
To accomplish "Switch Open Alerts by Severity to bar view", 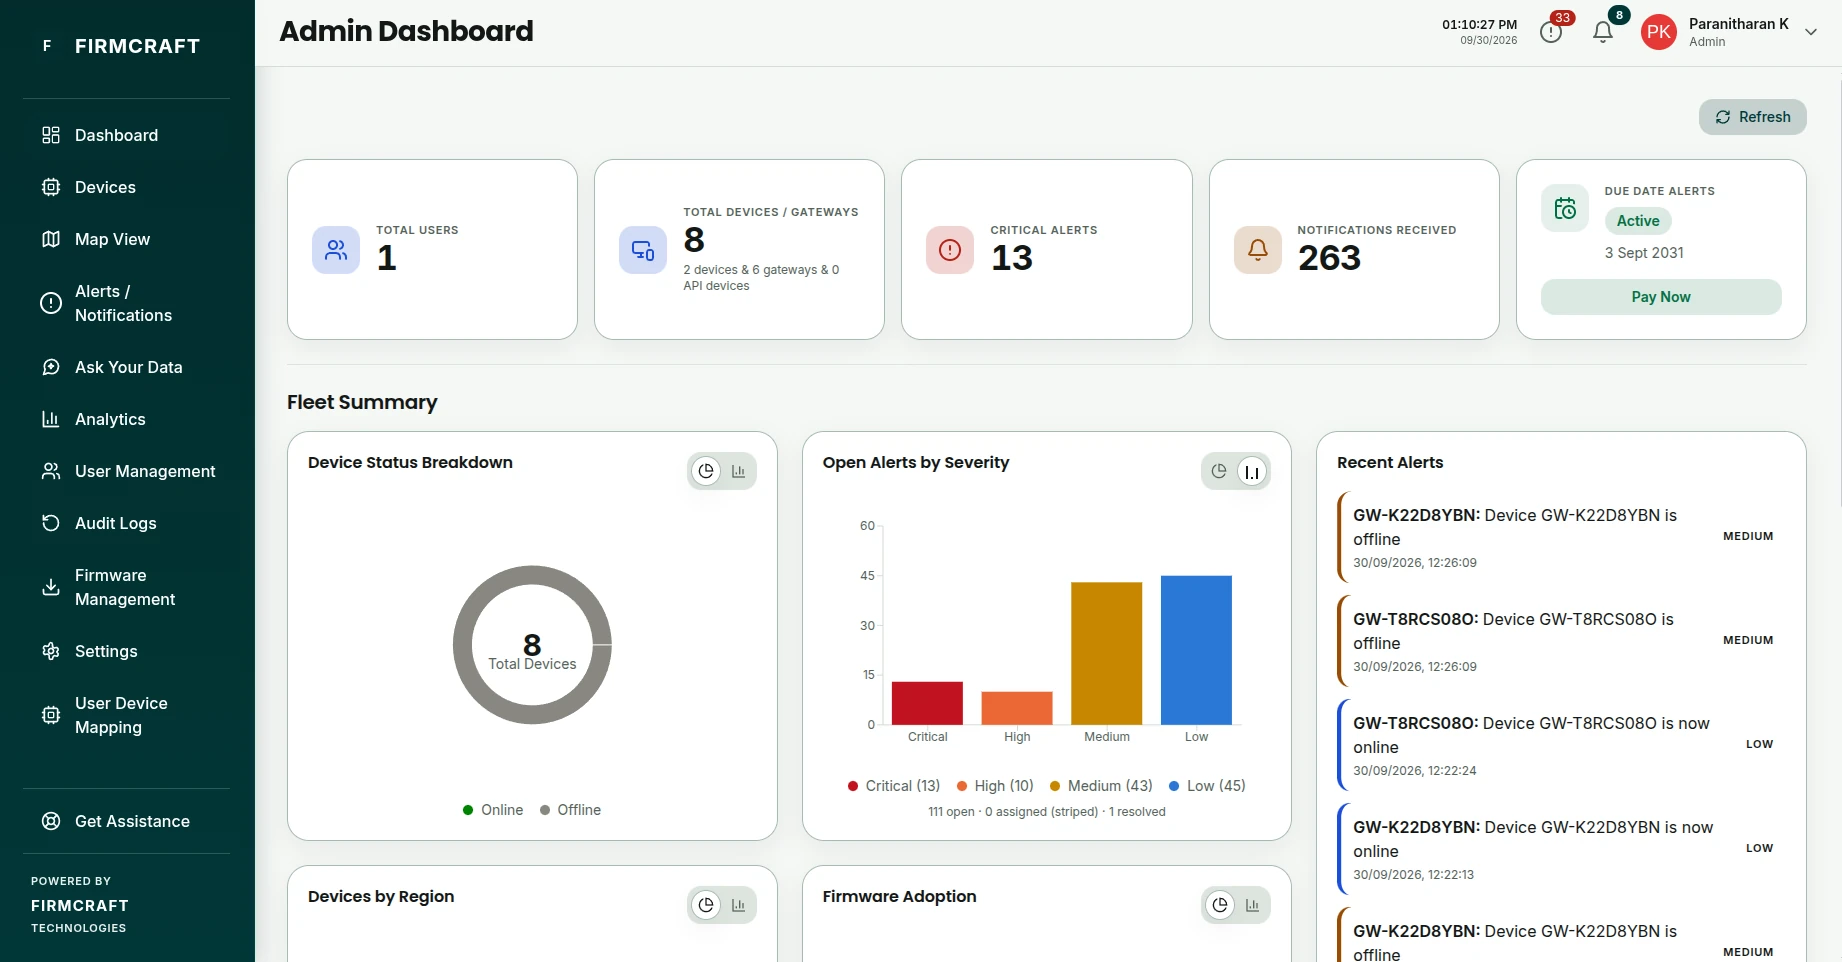I will 1252,471.
